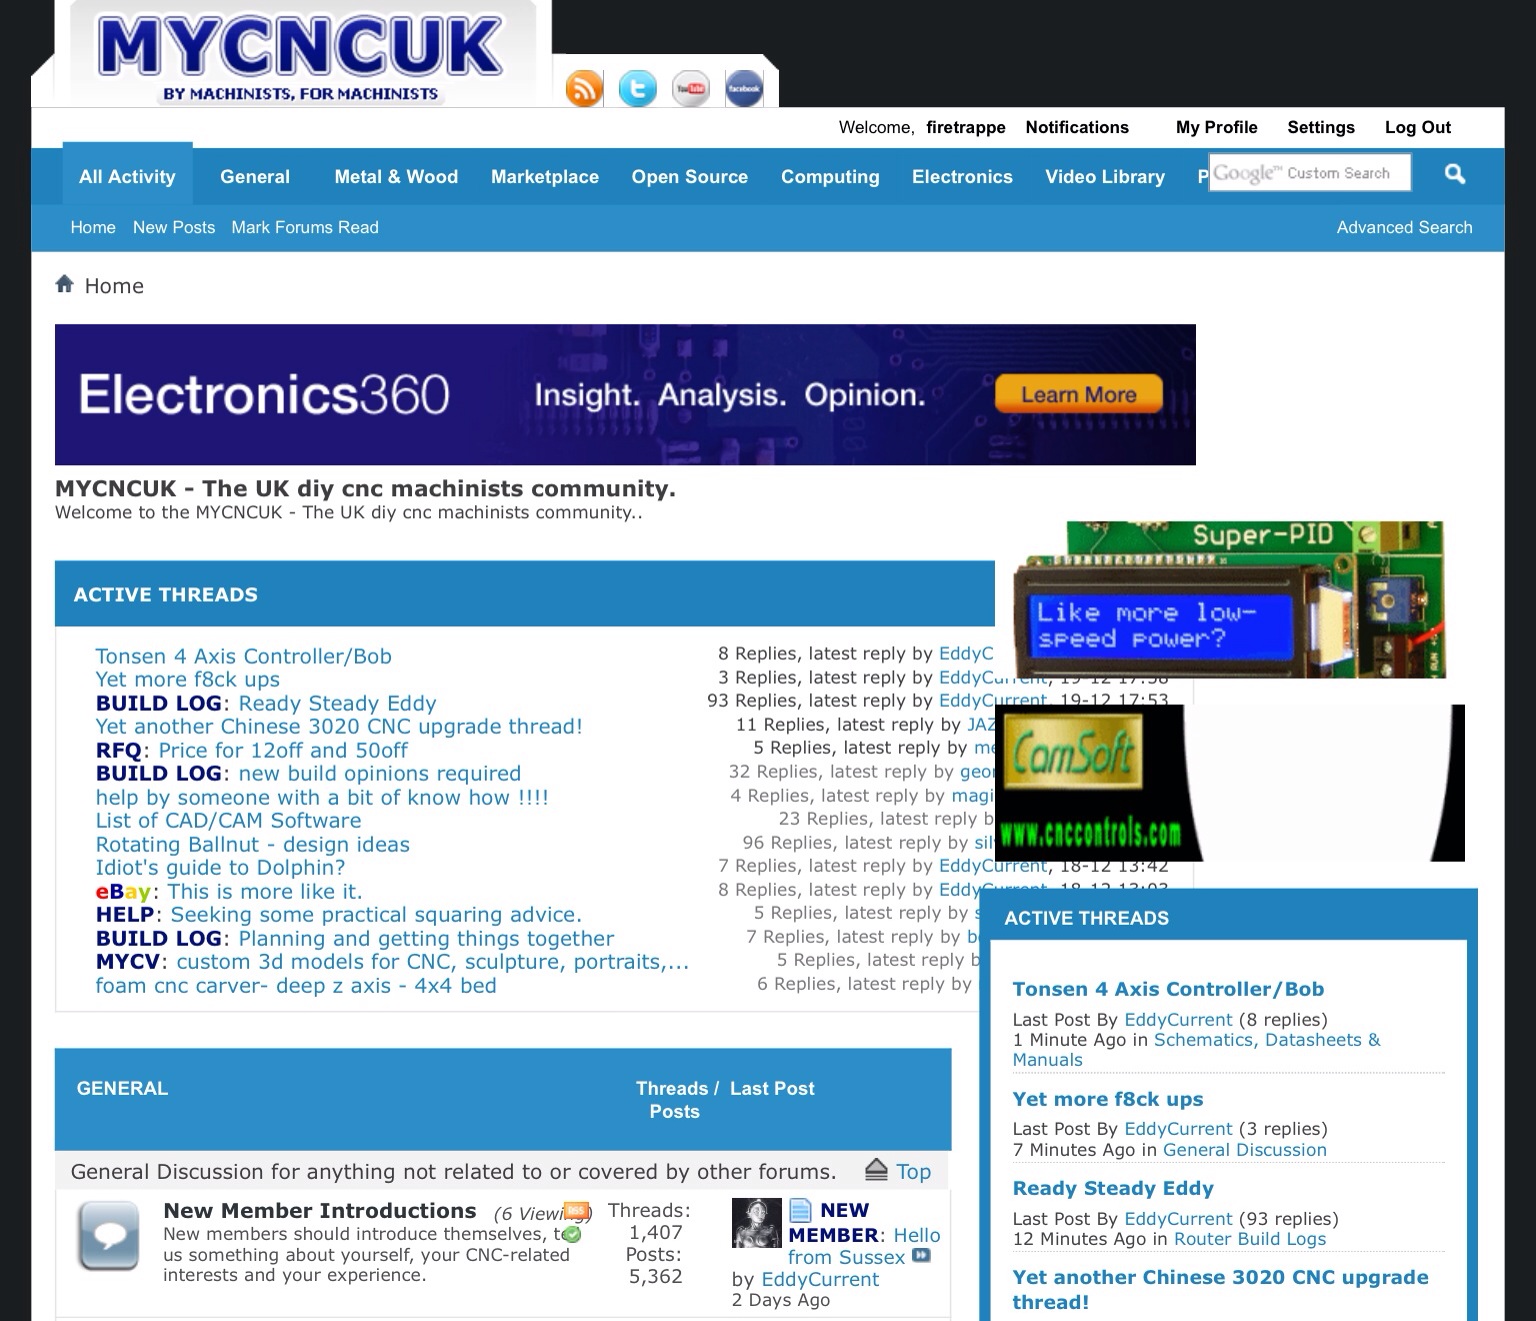Click Learn More on Electronics360 banner
This screenshot has width=1536, height=1321.
click(1078, 395)
